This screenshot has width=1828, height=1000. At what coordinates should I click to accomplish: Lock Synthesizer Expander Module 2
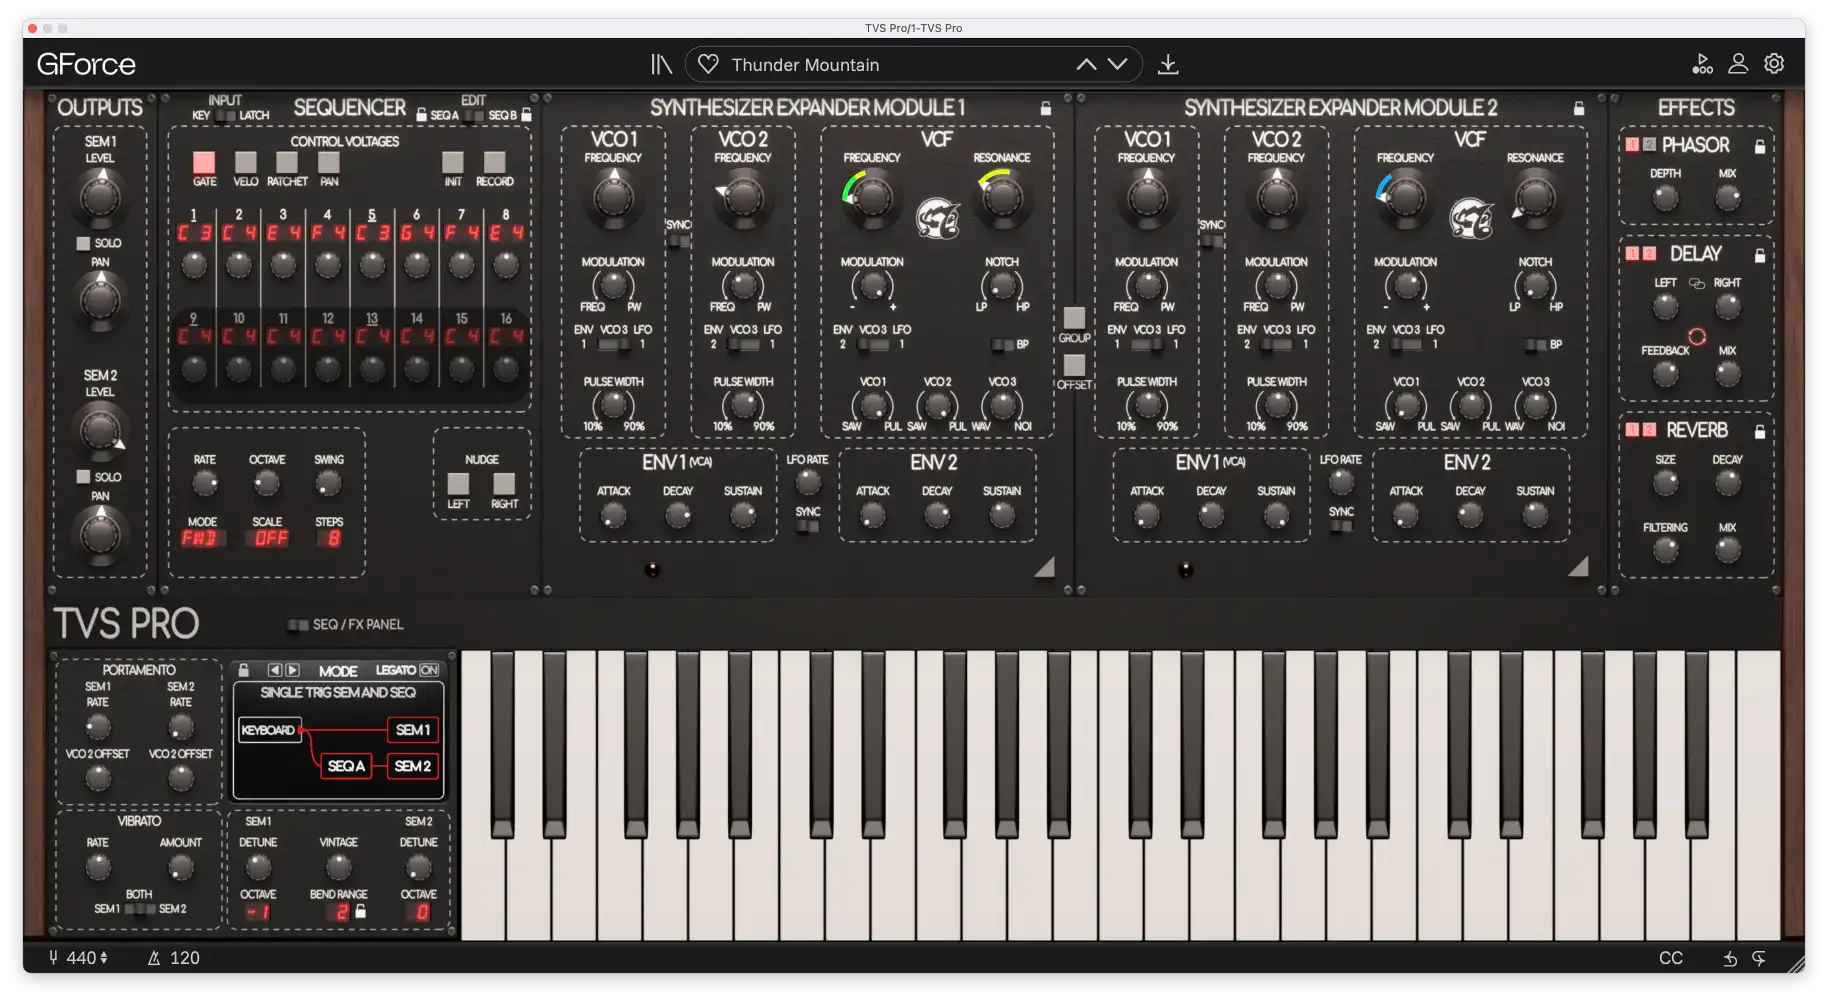point(1579,108)
